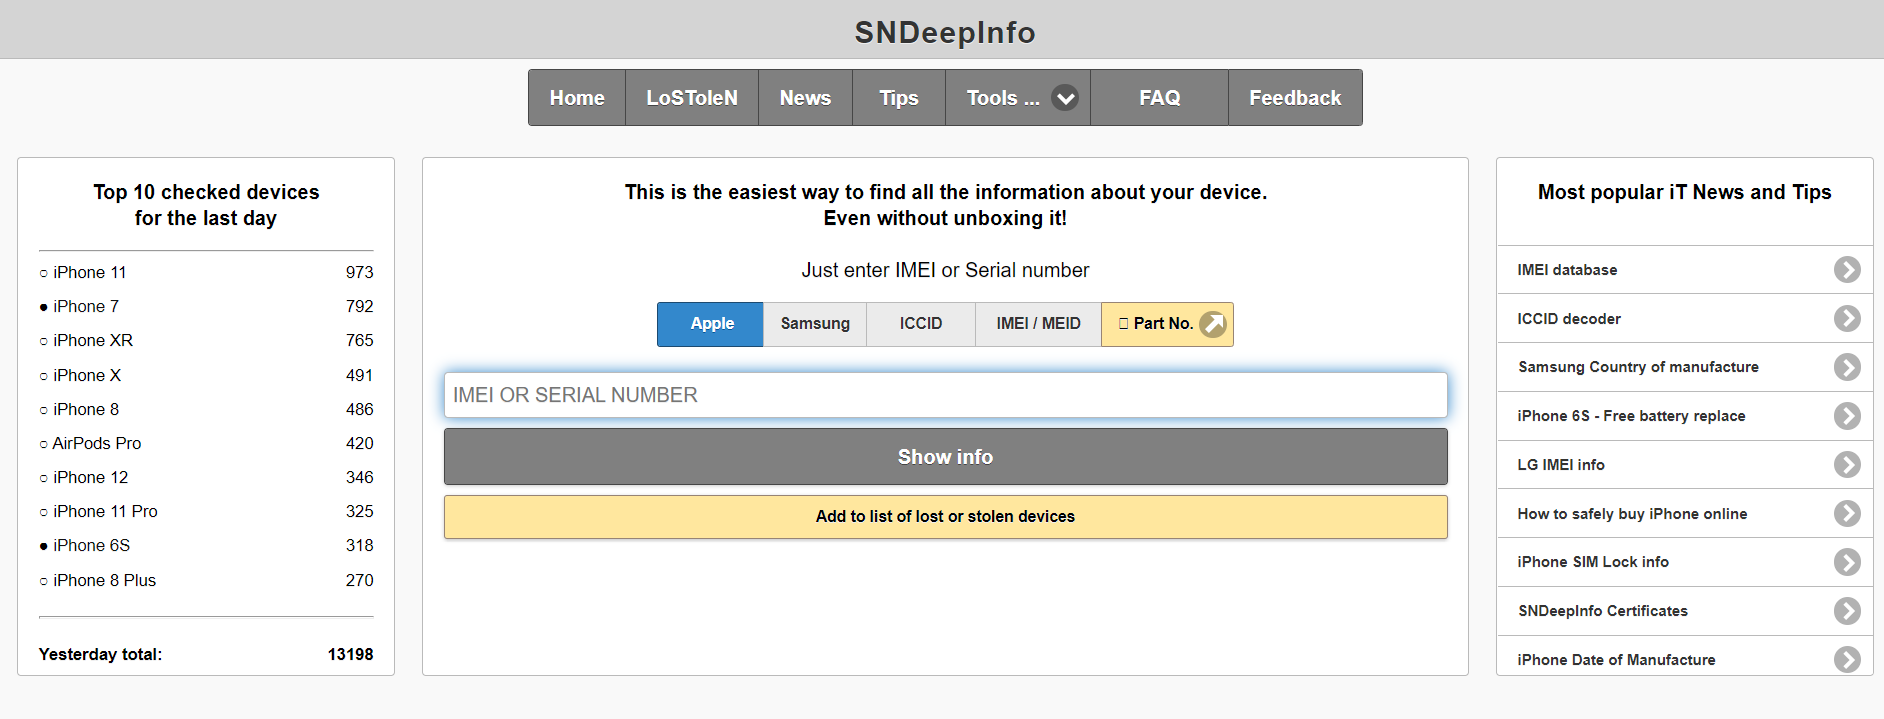Screen dimensions: 1884x719
Task: Open the LG IMEI info article
Action: click(1684, 465)
